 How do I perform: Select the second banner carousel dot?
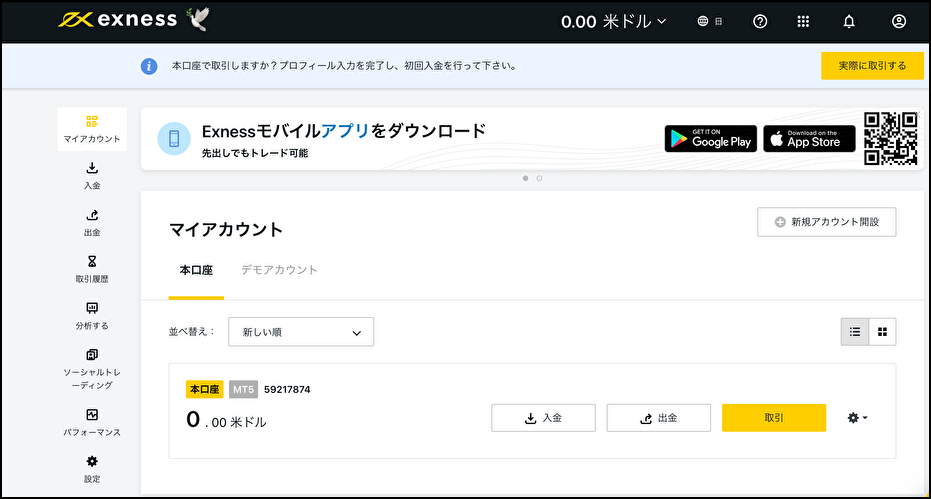pos(539,178)
